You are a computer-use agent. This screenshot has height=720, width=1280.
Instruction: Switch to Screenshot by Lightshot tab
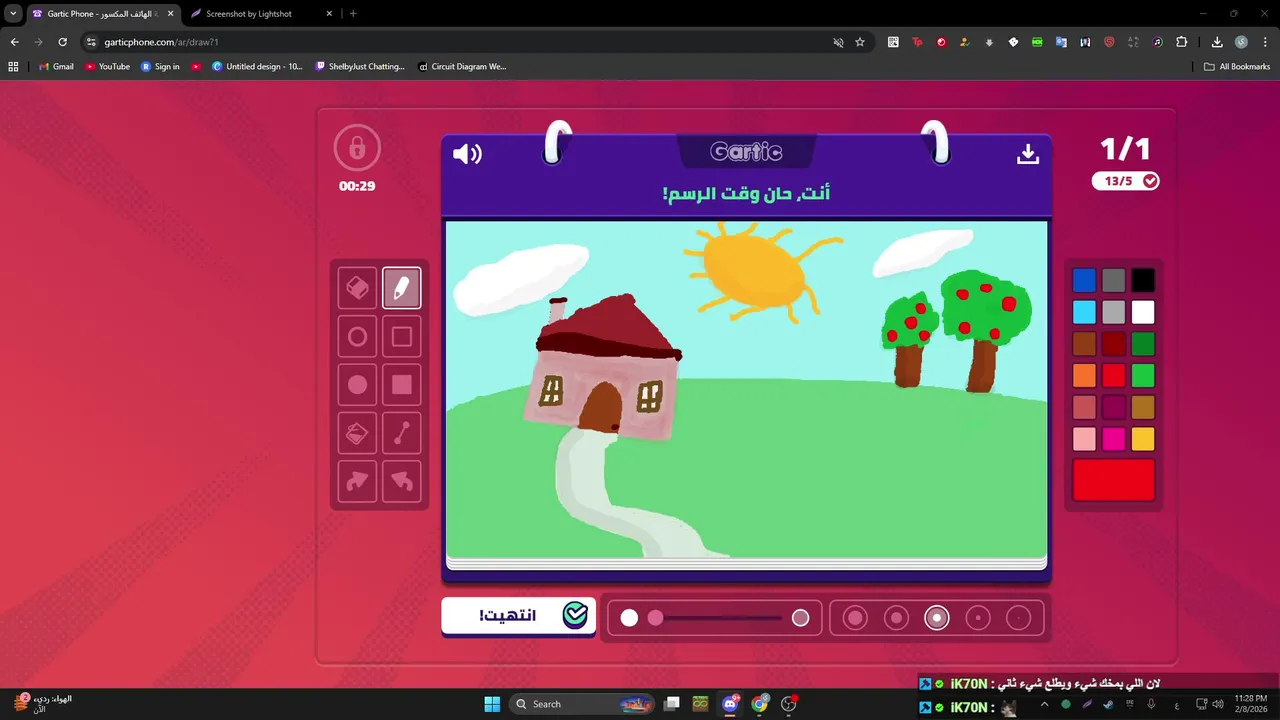[260, 14]
